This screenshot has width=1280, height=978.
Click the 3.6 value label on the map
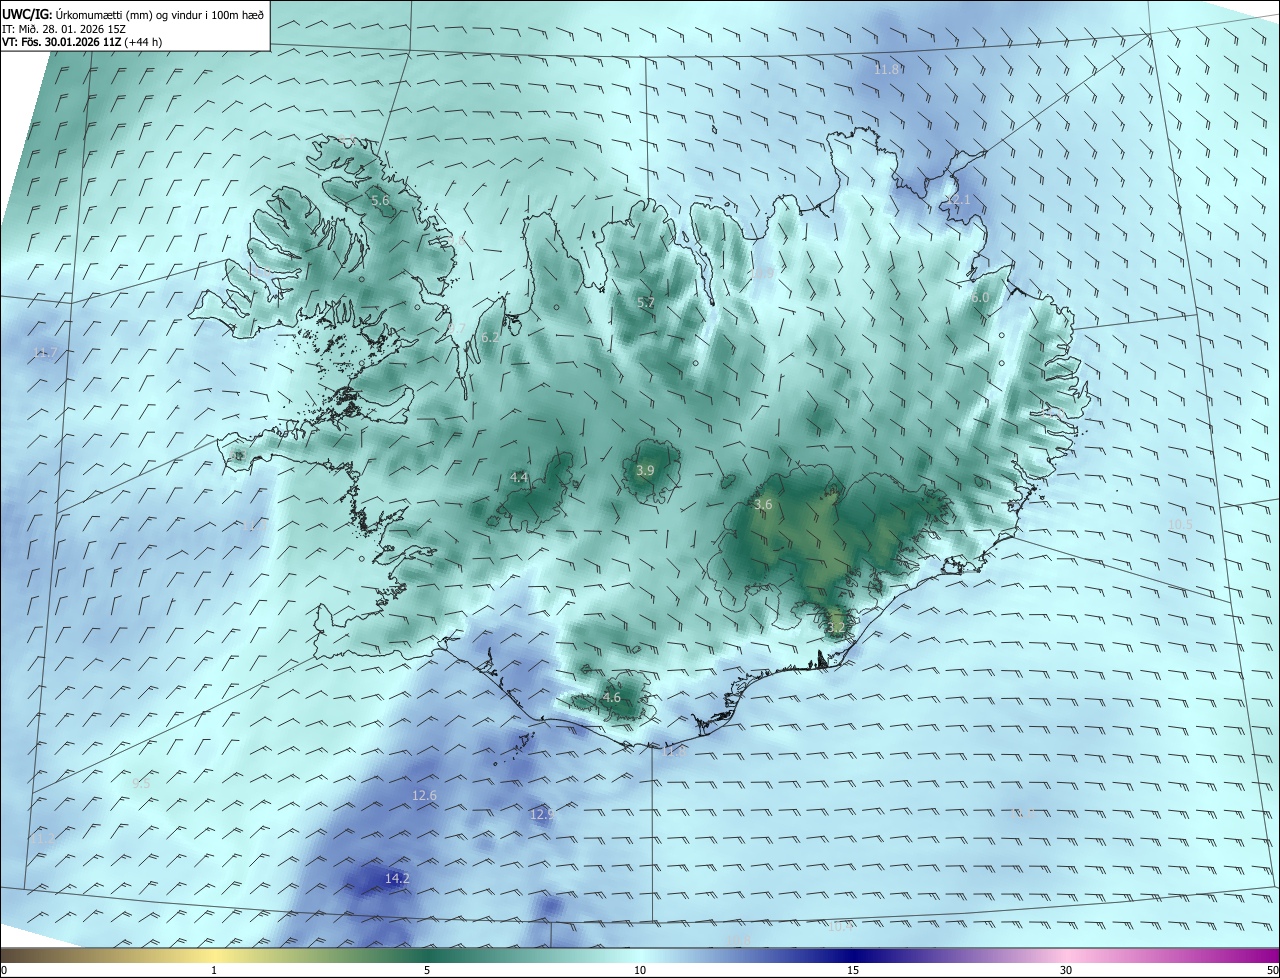tap(763, 506)
